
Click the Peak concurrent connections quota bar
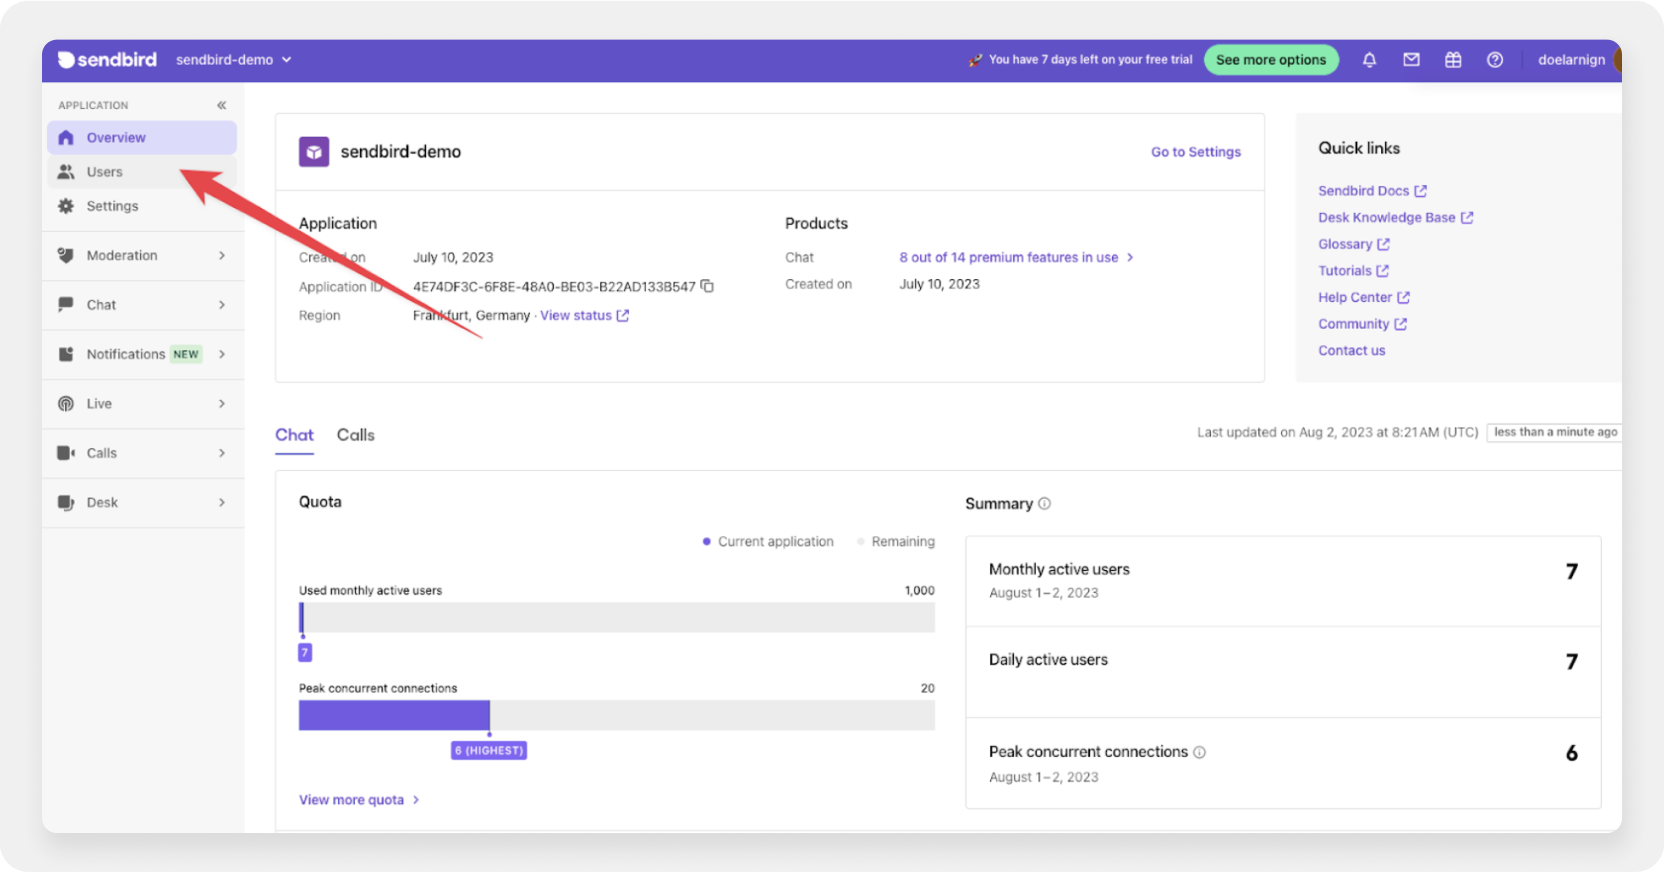tap(617, 715)
